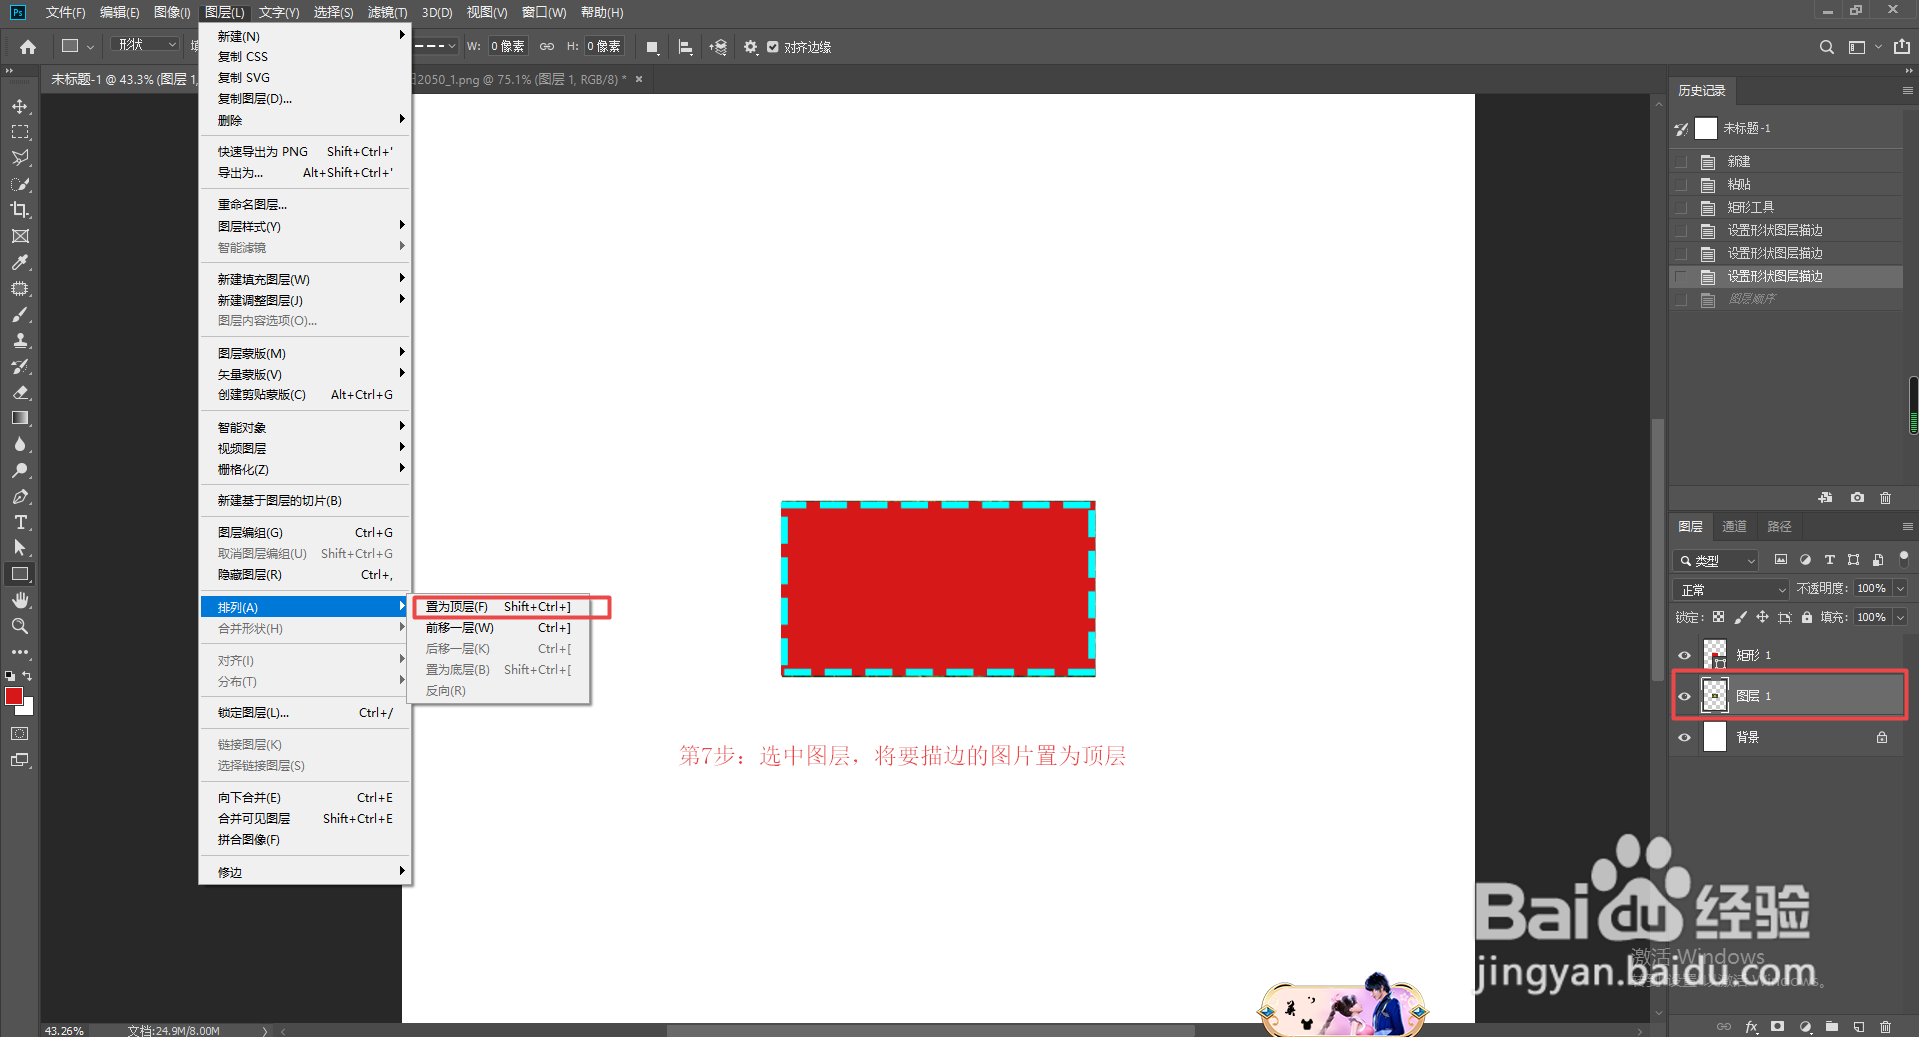Select the Rectangular Marquee tool

(x=20, y=132)
